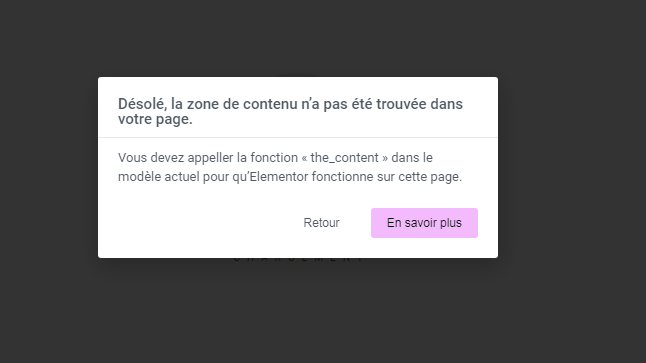
Task: Click the partially hidden loading text below dialog
Action: point(298,260)
